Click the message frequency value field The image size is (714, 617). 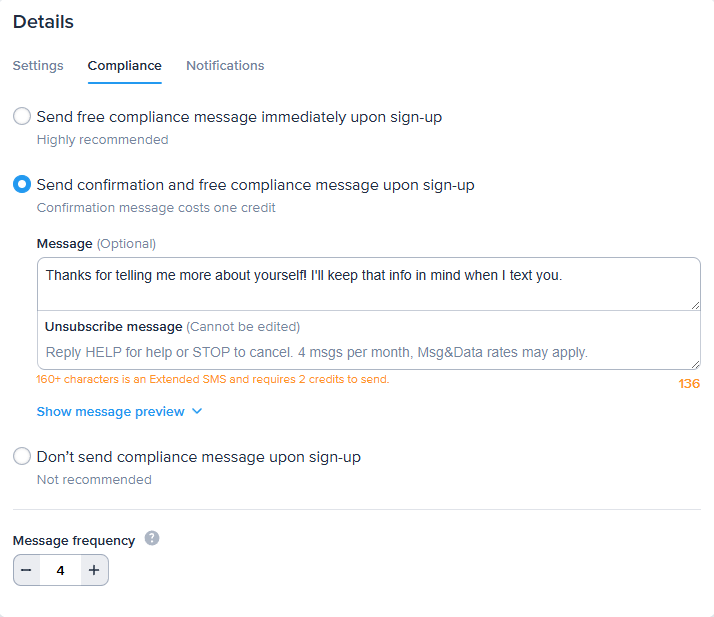click(61, 570)
